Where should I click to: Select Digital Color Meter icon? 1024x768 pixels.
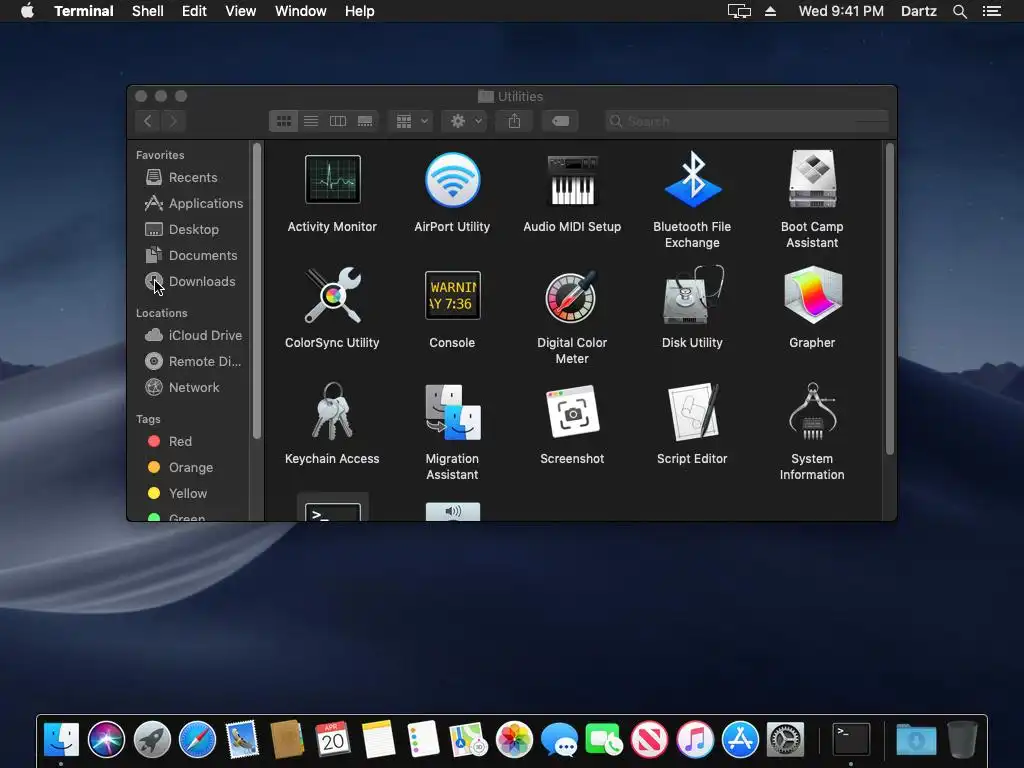(x=571, y=296)
